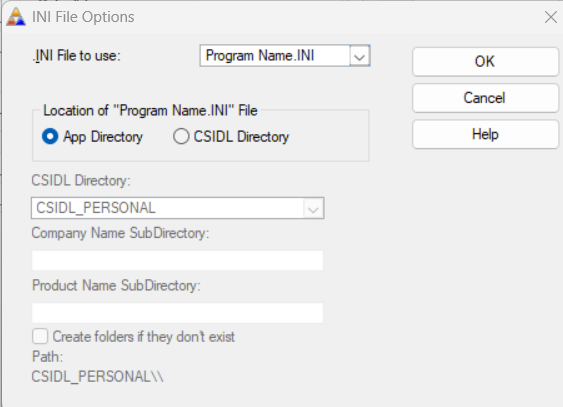Click the application icon in title bar
The width and height of the screenshot is (563, 407).
(16, 17)
